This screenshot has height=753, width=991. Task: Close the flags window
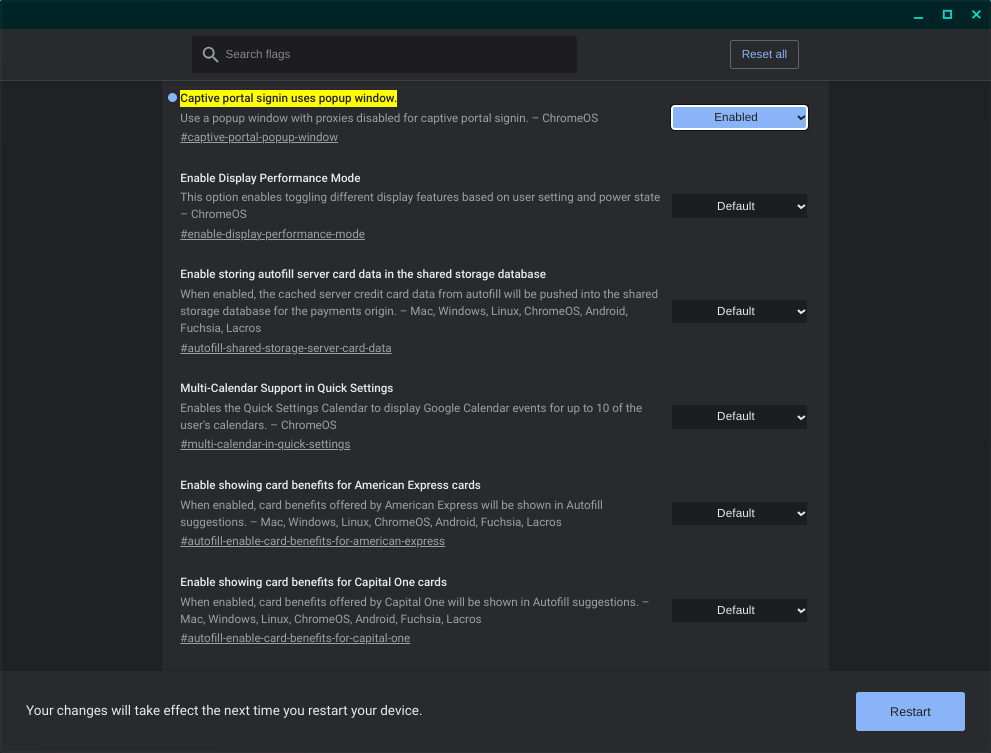(x=976, y=15)
